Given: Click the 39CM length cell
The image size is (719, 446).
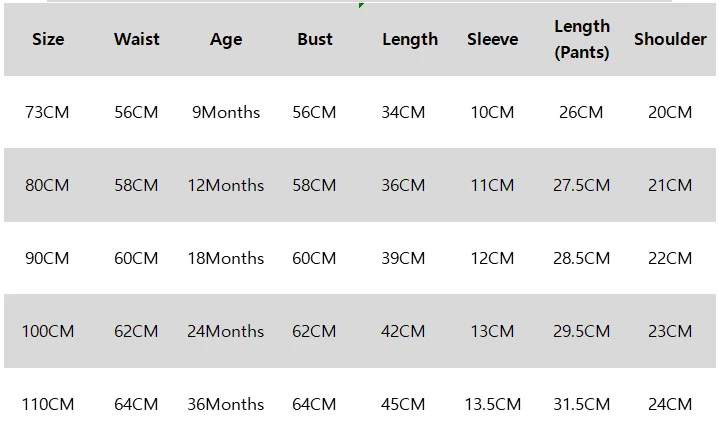Looking at the screenshot, I should [x=403, y=258].
